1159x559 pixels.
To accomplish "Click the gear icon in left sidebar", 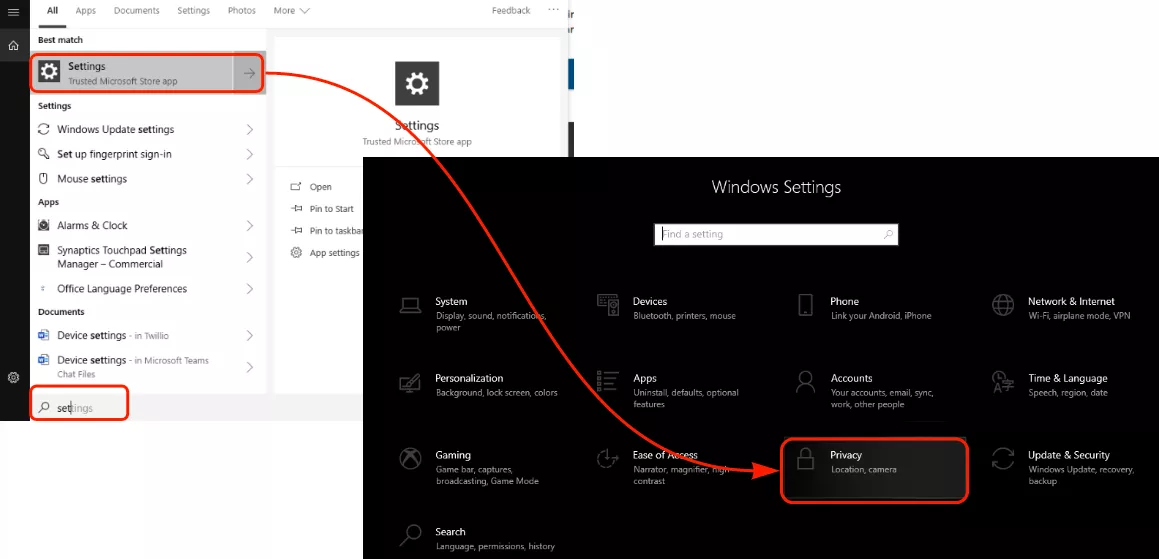I will (x=13, y=378).
